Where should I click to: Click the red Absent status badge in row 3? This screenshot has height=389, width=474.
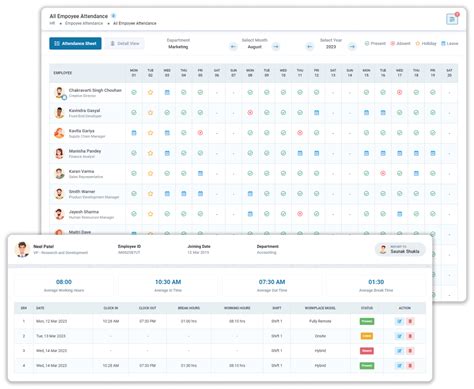coord(367,351)
